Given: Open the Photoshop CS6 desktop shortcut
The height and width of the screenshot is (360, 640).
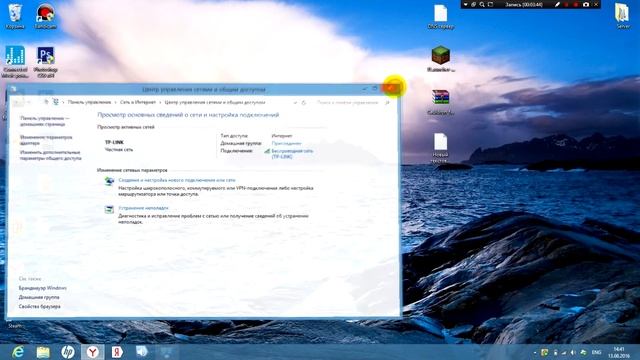Looking at the screenshot, I should click(x=45, y=62).
